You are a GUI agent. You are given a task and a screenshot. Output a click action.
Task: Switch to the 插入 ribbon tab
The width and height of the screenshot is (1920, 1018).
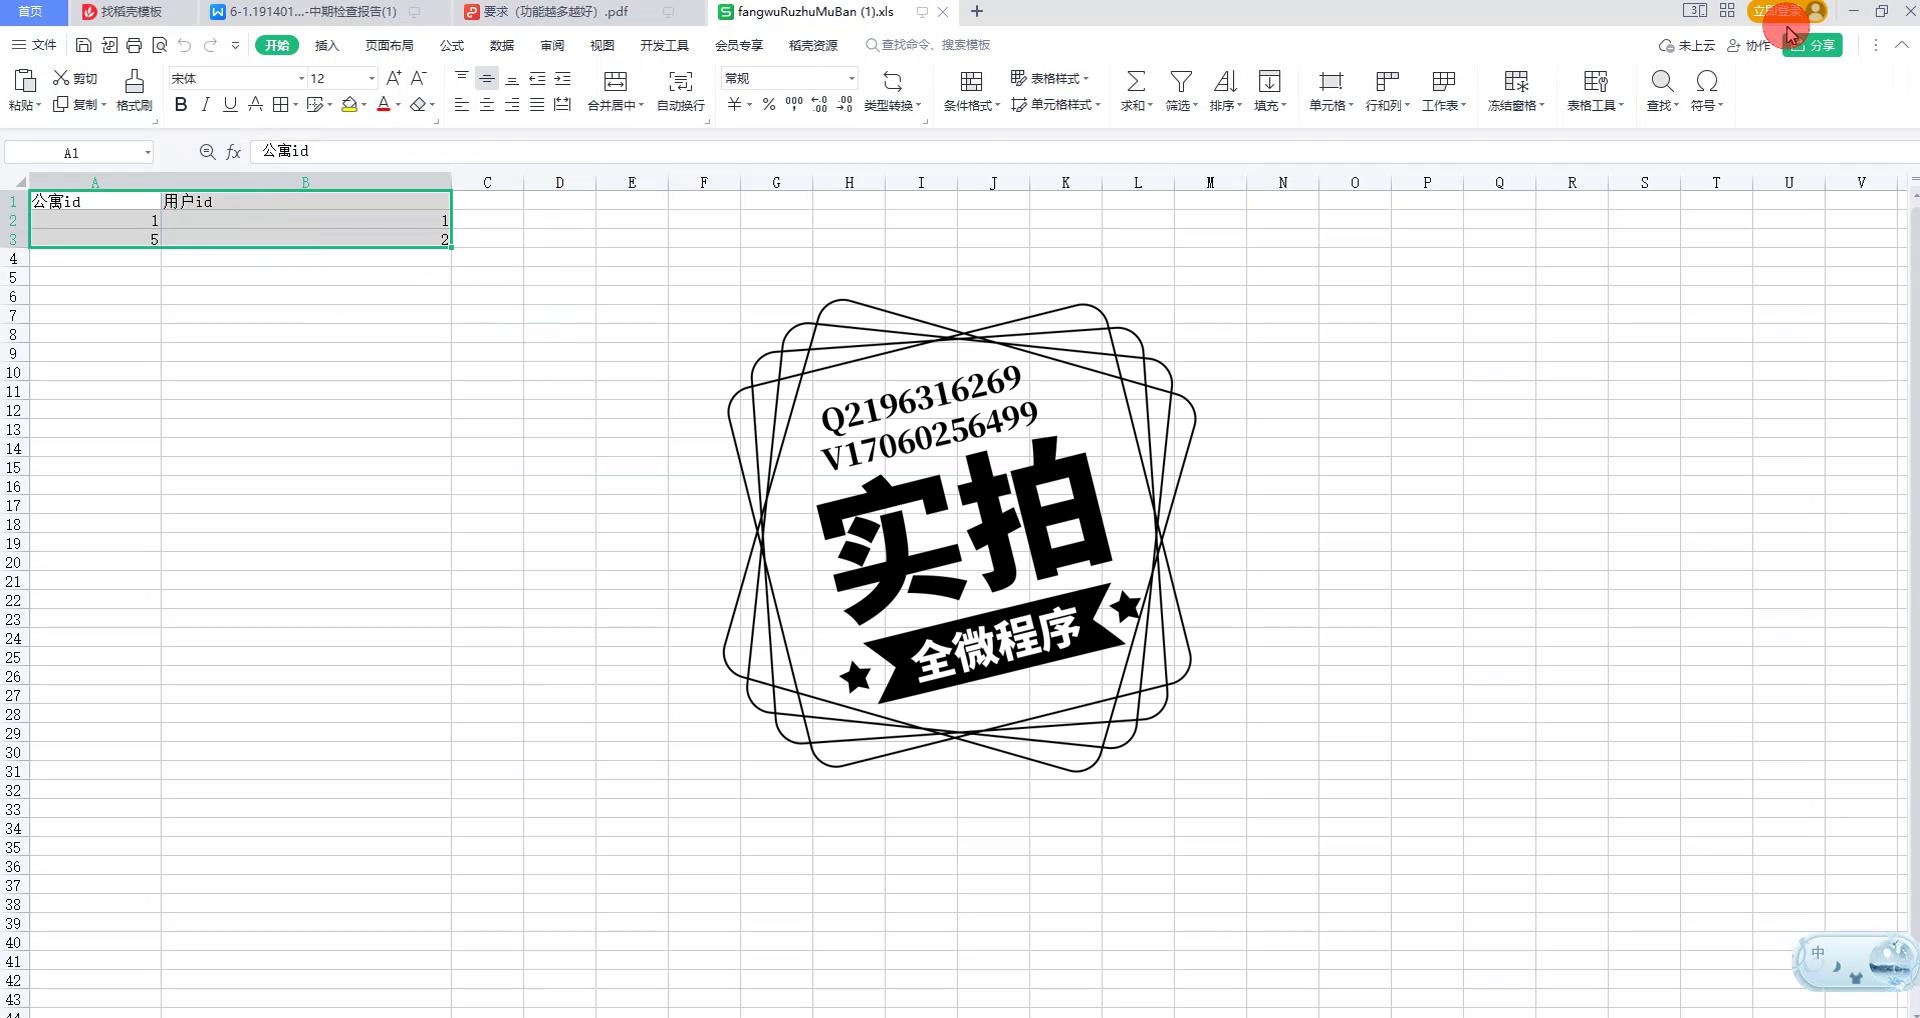click(x=327, y=45)
